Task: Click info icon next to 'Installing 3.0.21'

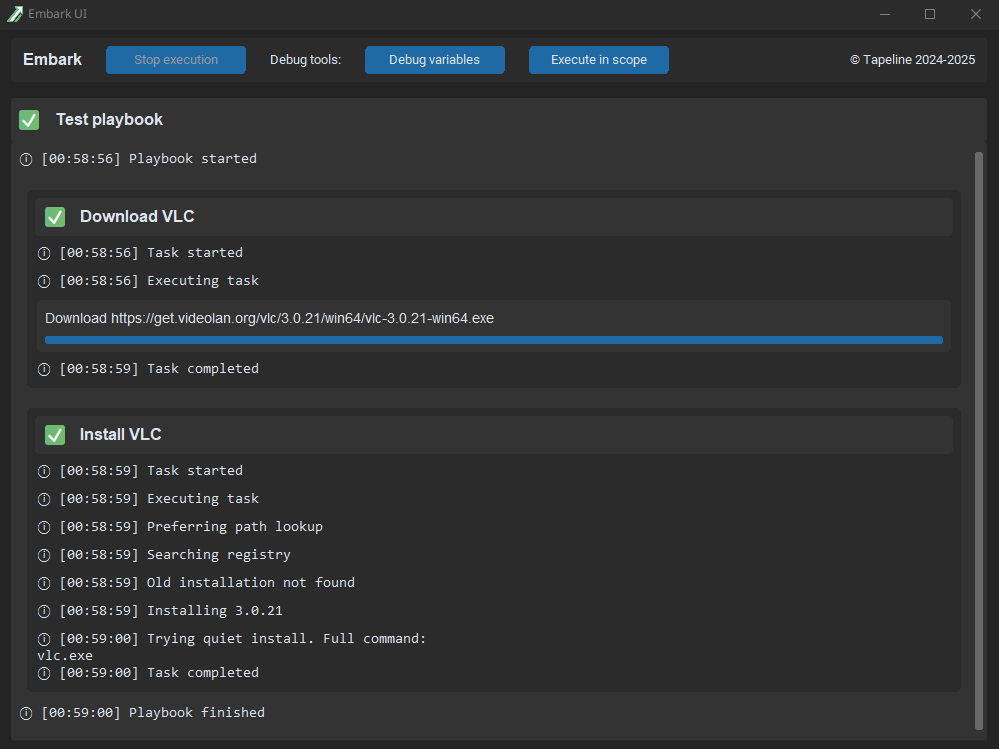Action: (44, 611)
